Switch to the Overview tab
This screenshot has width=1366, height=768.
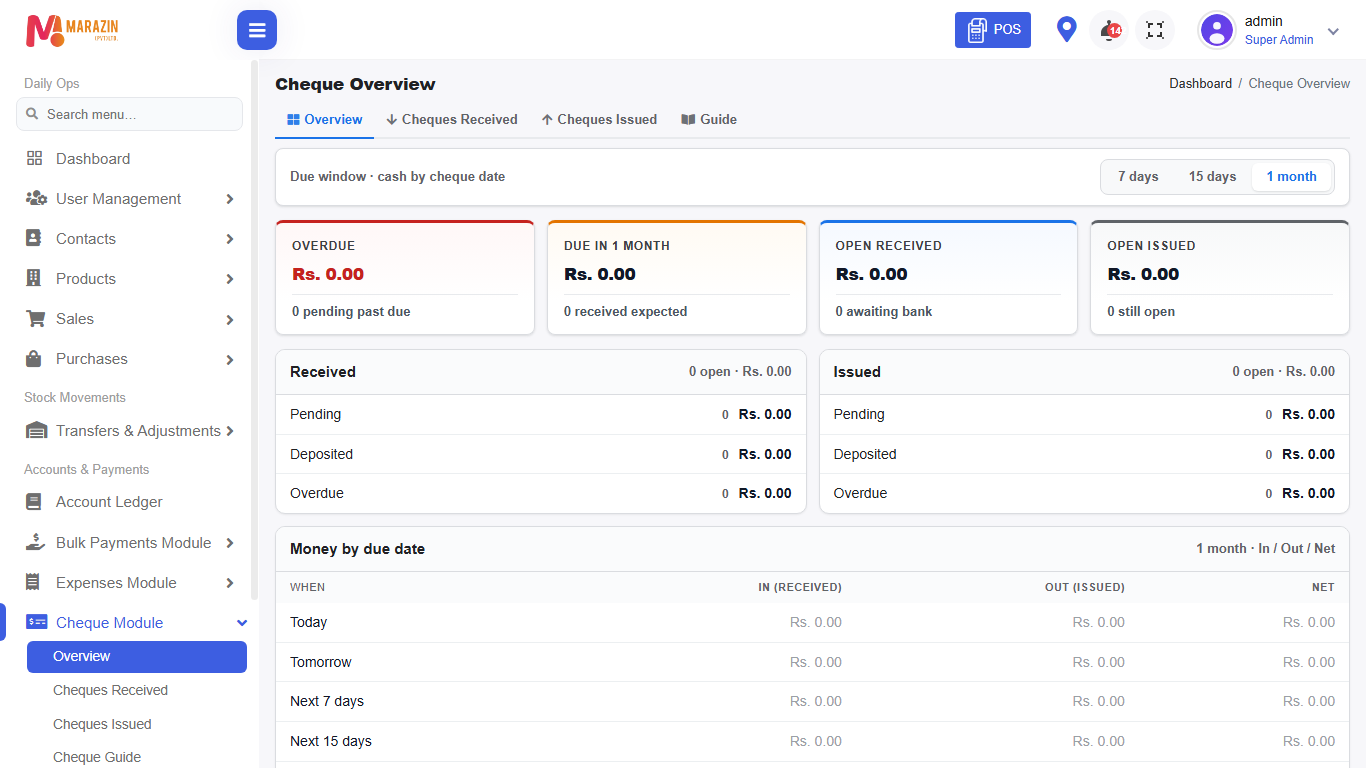324,120
